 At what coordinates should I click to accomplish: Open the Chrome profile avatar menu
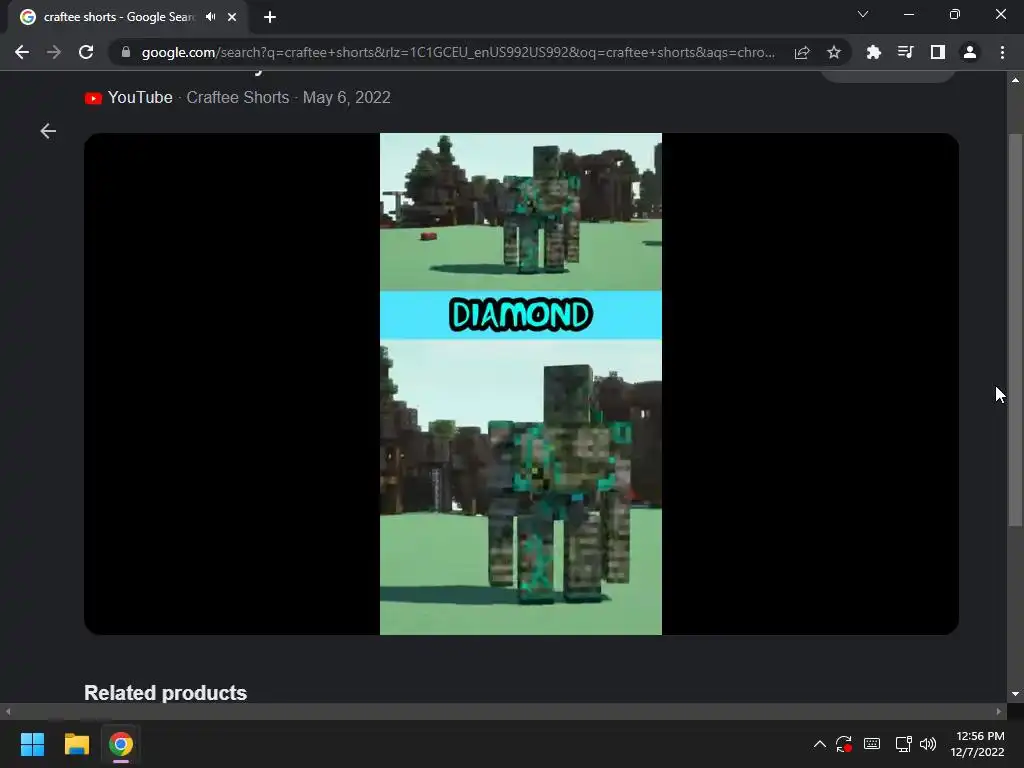click(x=970, y=52)
